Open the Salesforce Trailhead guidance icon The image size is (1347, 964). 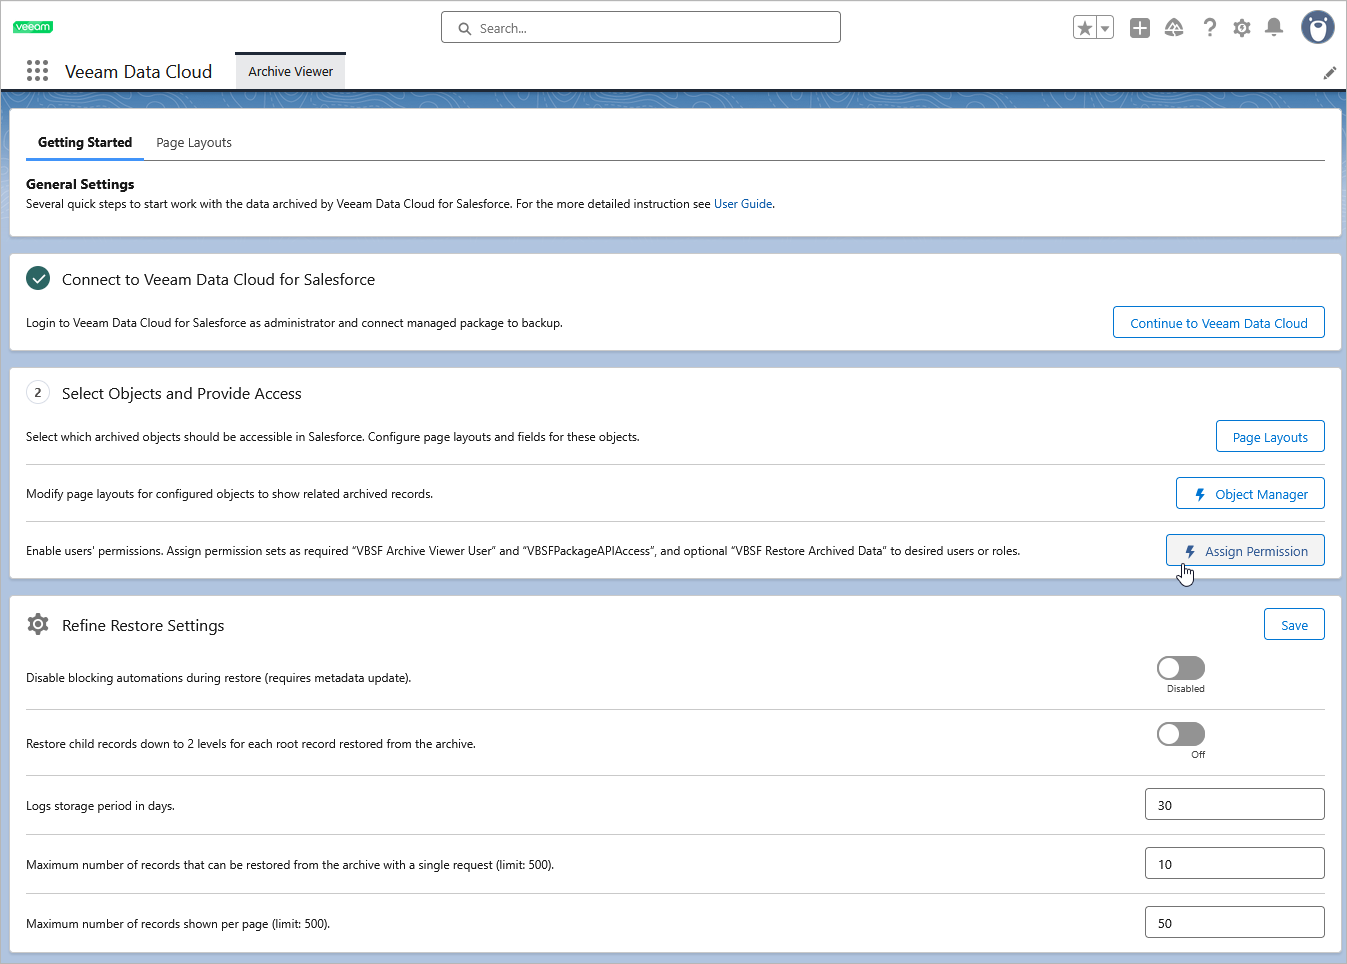(x=1174, y=28)
